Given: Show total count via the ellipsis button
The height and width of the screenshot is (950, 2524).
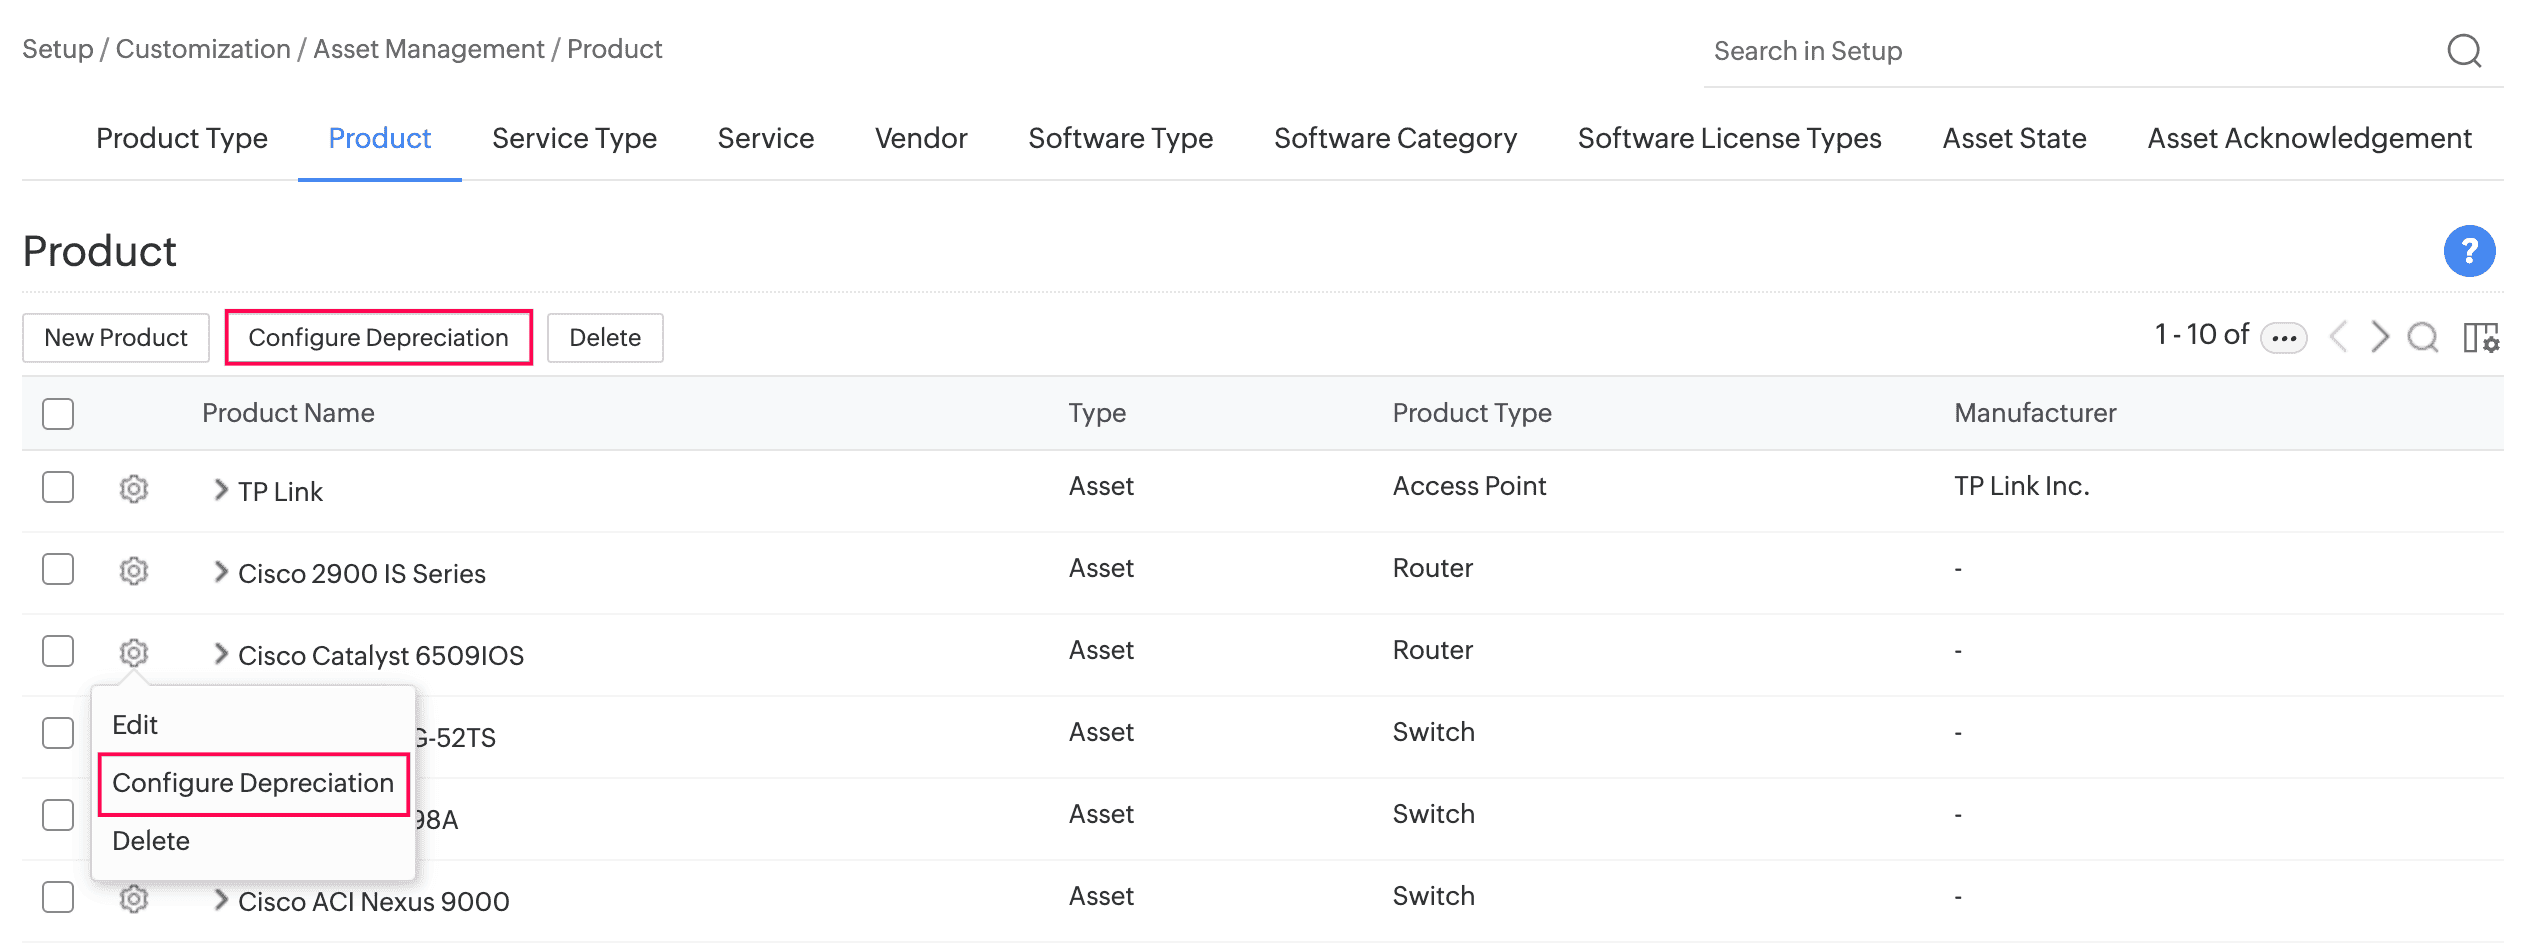Looking at the screenshot, I should coord(2284,338).
